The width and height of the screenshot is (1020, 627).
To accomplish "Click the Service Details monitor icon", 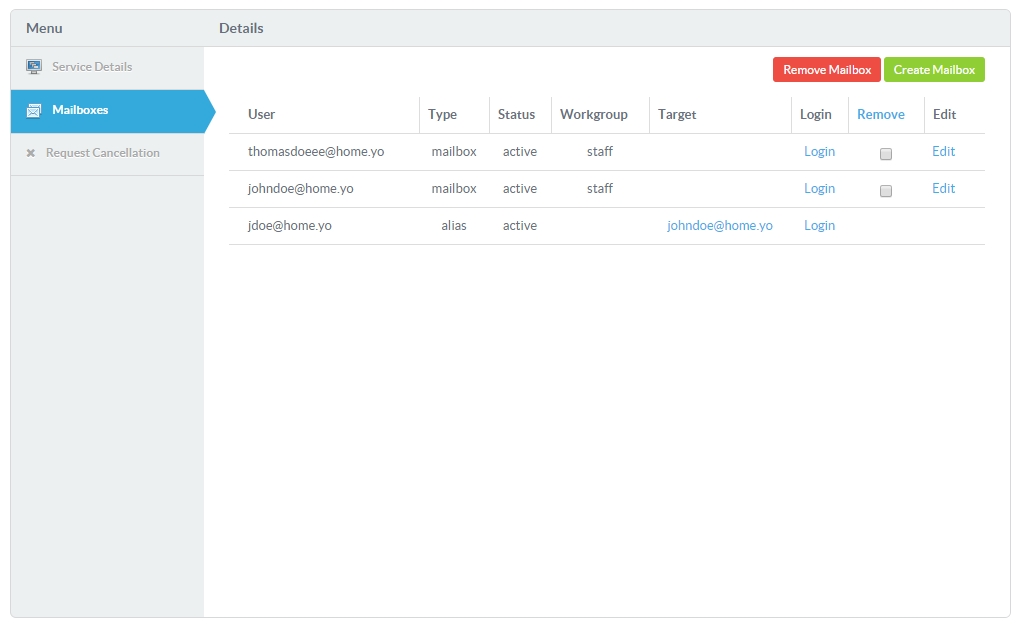I will tap(34, 67).
